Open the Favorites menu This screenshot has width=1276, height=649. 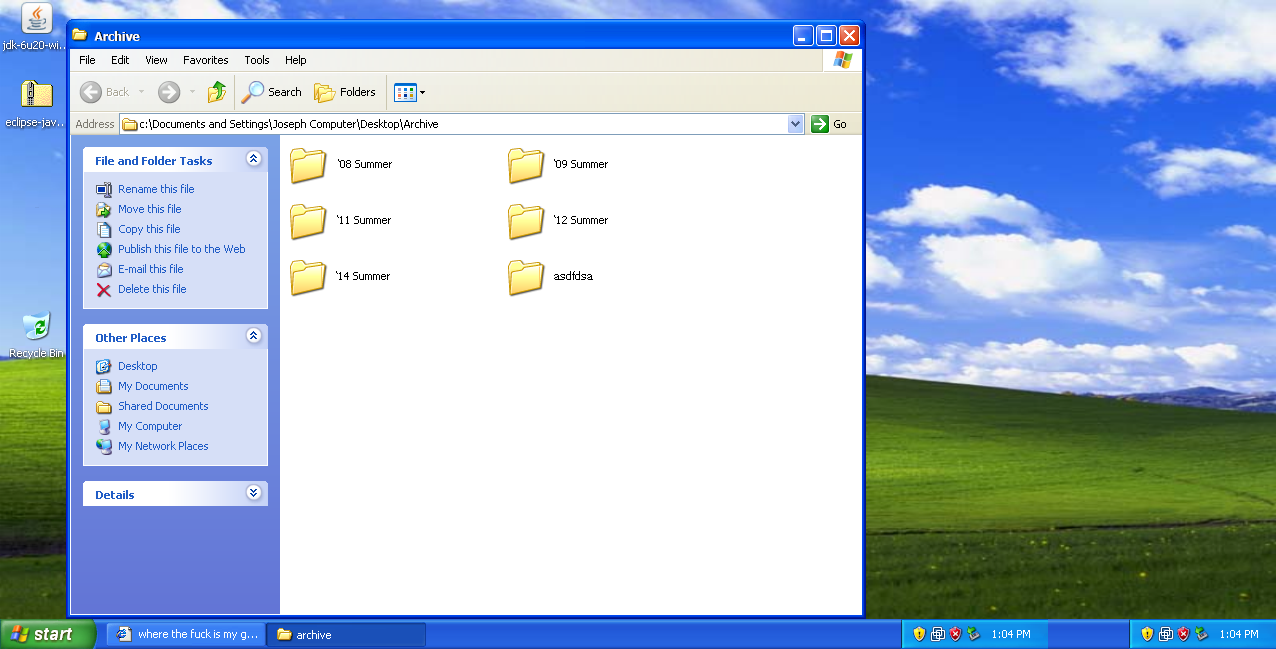click(206, 60)
